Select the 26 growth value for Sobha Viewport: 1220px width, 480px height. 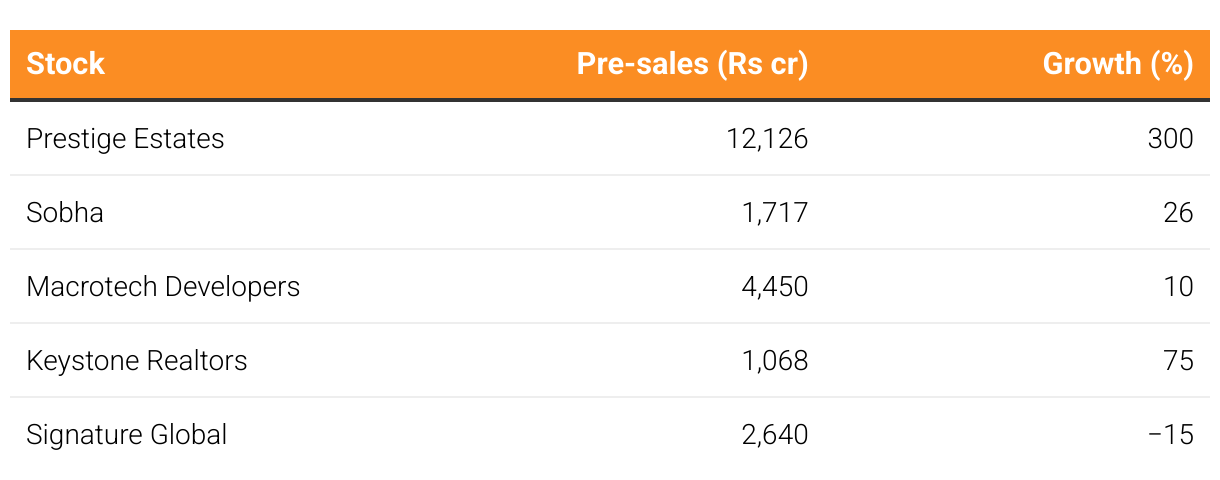[1179, 212]
